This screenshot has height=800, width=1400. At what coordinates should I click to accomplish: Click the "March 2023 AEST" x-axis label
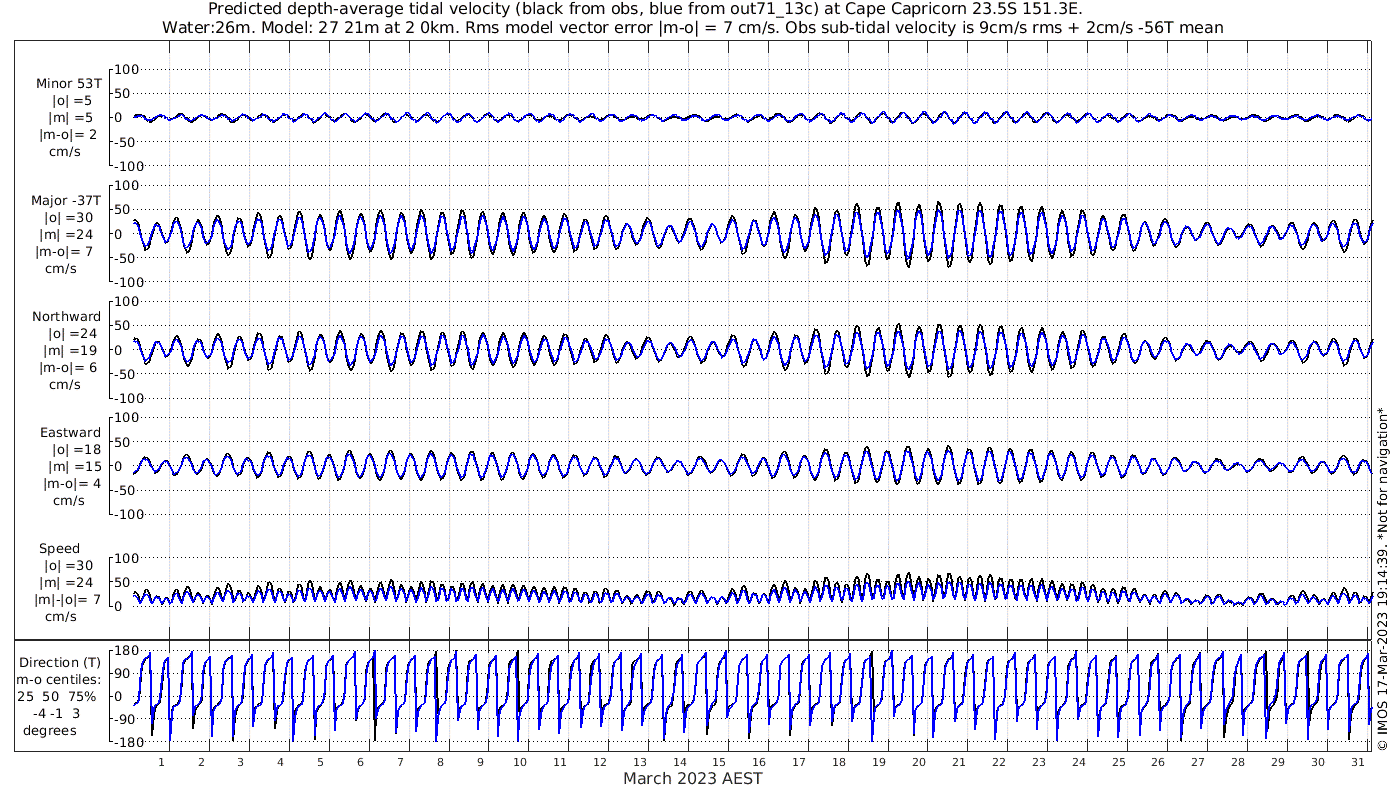pyautogui.click(x=692, y=778)
